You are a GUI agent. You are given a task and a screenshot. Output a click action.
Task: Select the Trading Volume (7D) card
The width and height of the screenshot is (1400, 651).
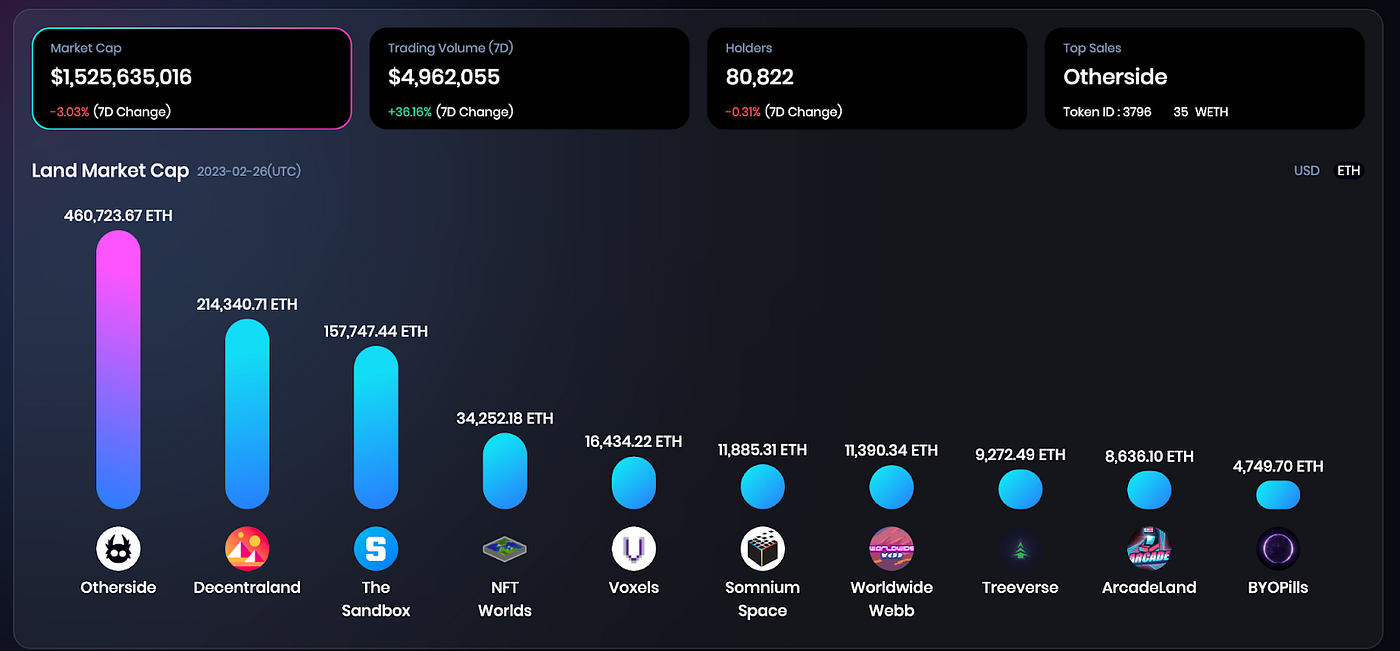pos(530,79)
